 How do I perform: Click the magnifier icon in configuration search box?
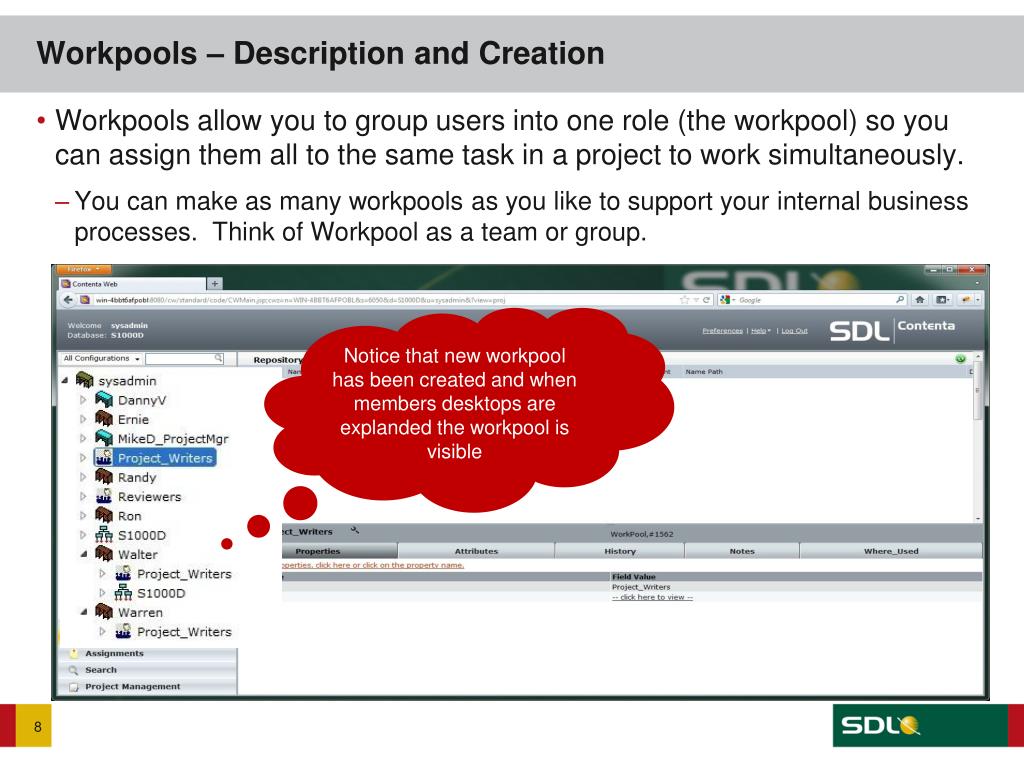pyautogui.click(x=218, y=358)
